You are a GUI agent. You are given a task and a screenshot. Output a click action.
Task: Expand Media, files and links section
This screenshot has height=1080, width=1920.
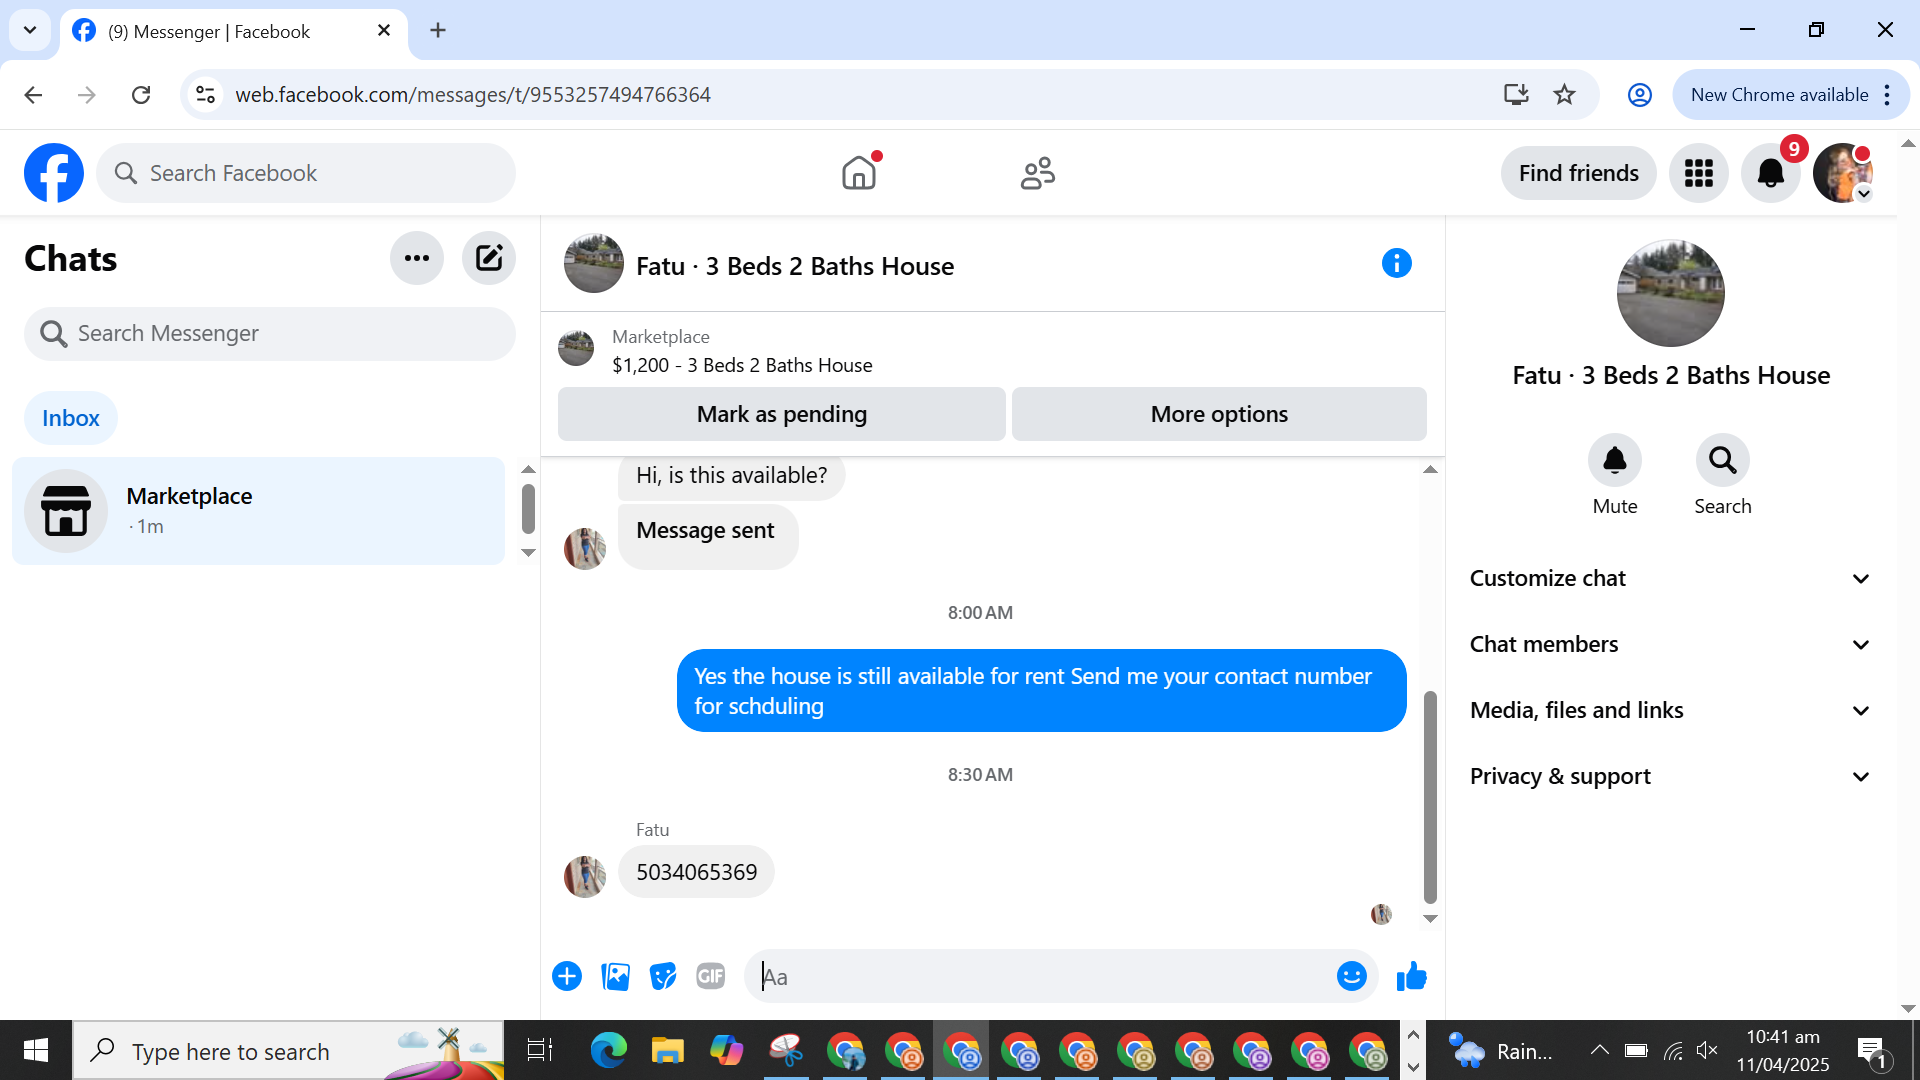[1668, 710]
